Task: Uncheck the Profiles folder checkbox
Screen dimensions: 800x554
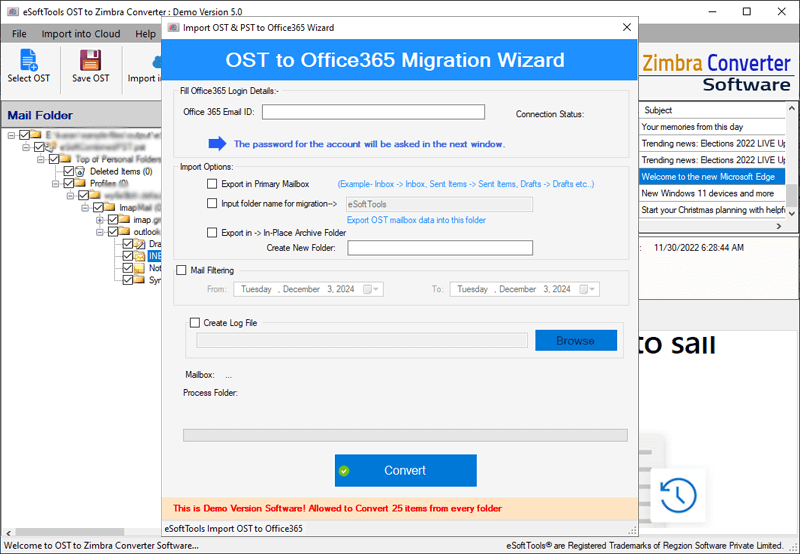Action: click(68, 183)
